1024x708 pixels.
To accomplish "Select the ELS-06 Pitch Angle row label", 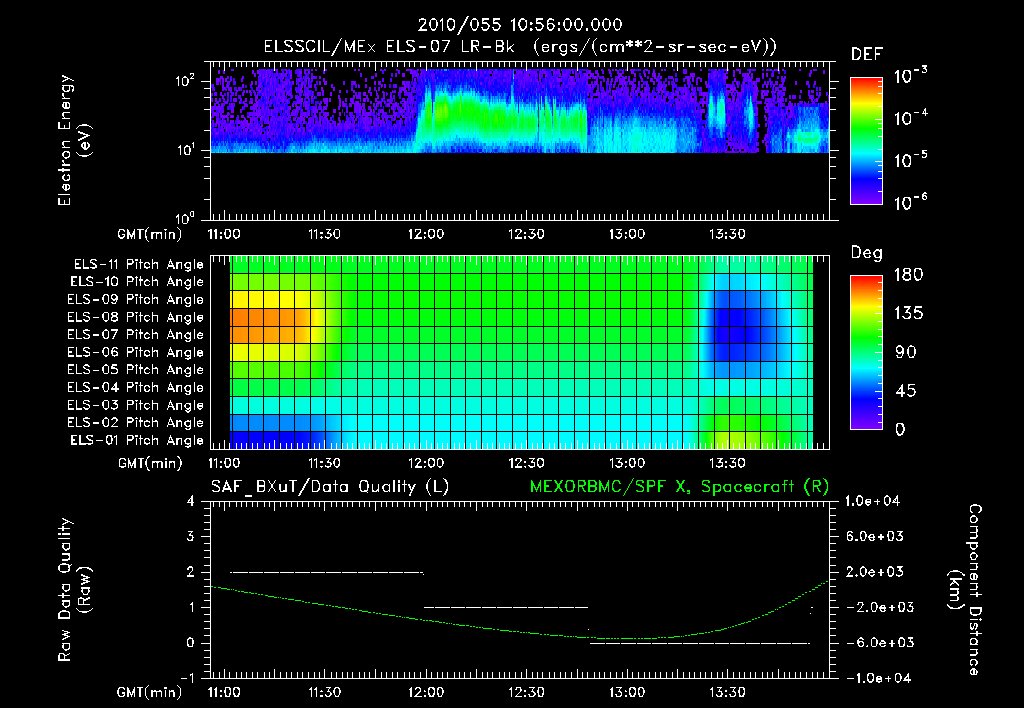I will coord(135,352).
